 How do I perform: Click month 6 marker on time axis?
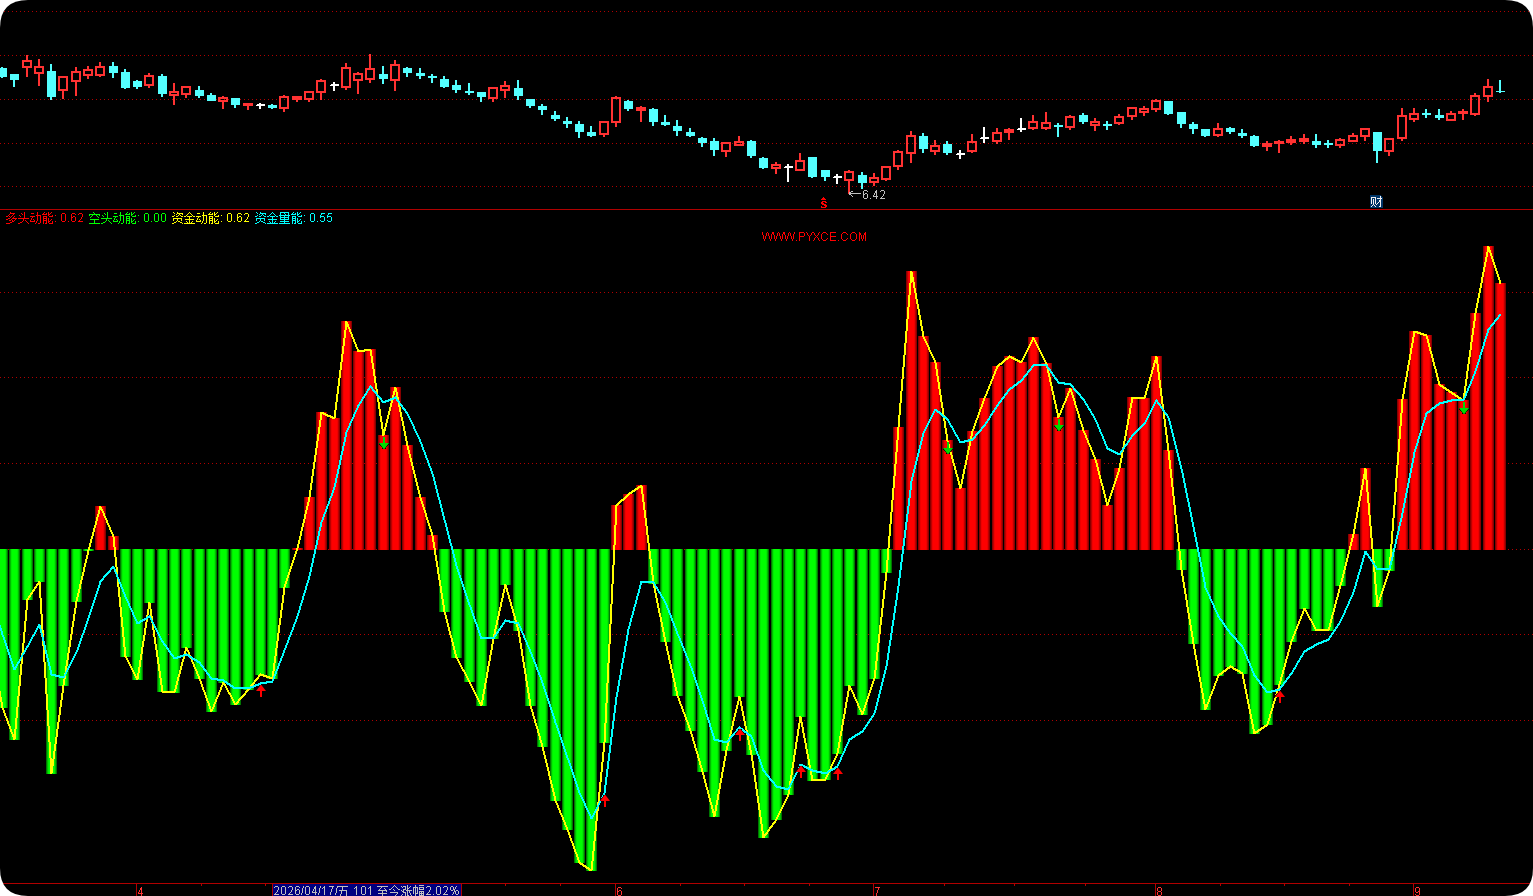619,890
